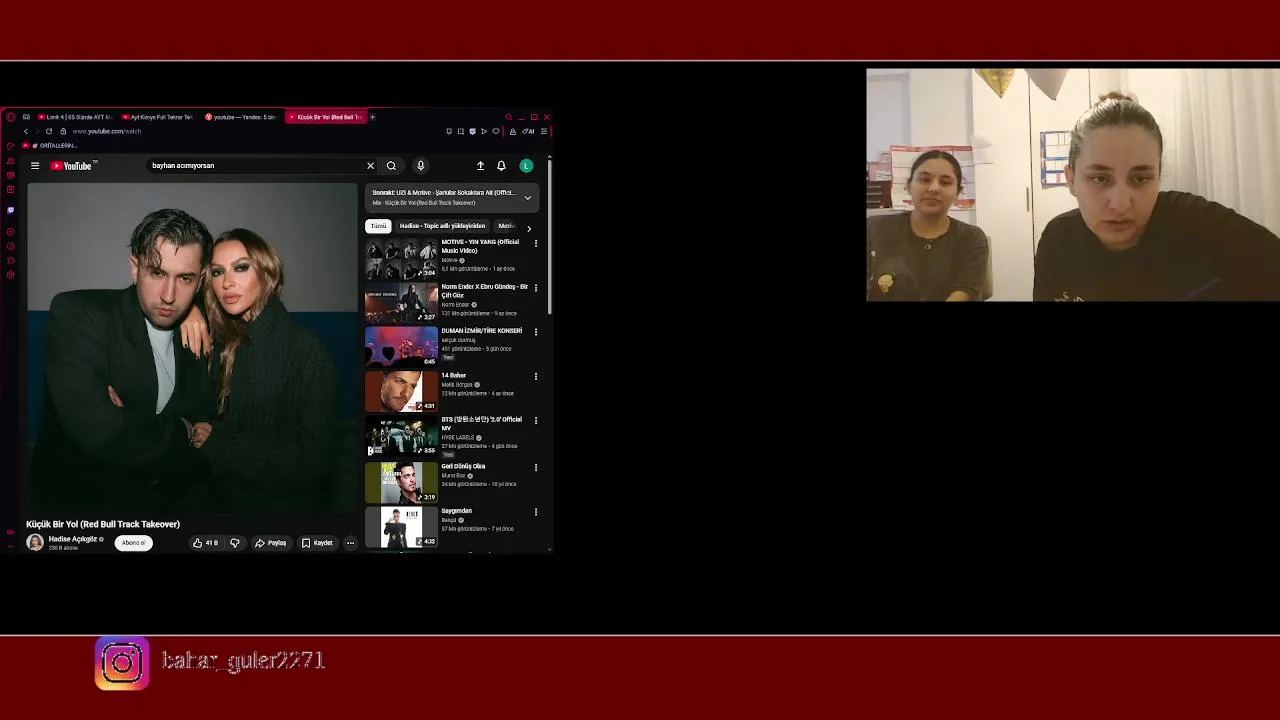The width and height of the screenshot is (1280, 720).
Task: Switch to the 'Ayt Kimya Full Tekrar' tab
Action: [159, 117]
